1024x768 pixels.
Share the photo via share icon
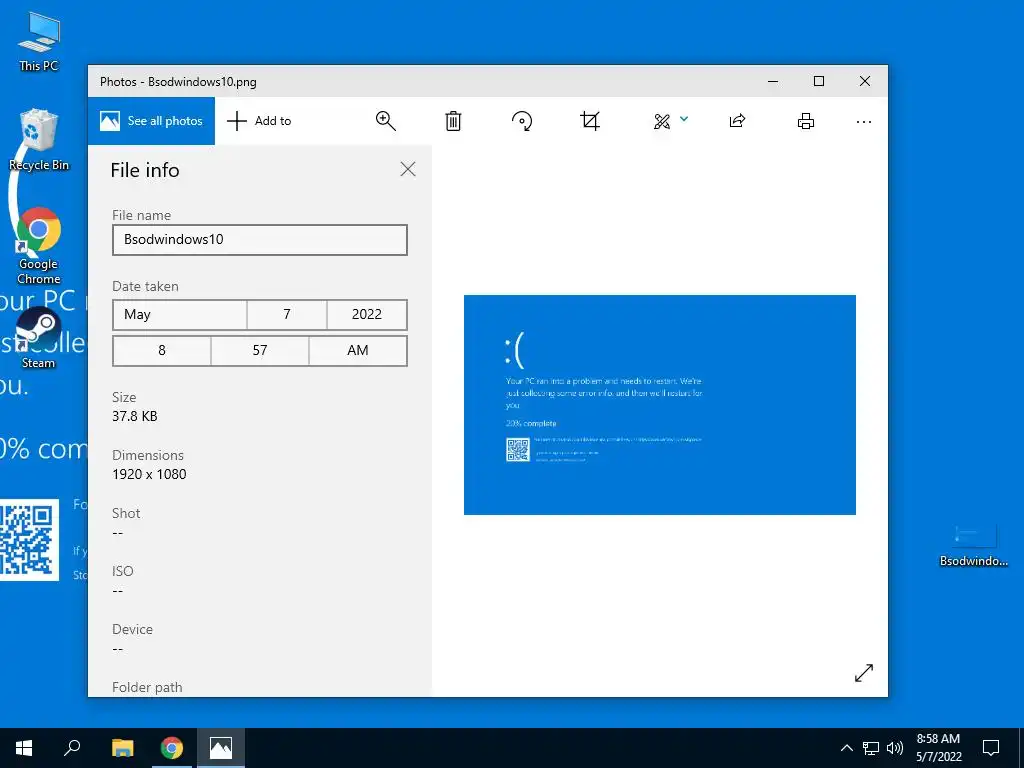pyautogui.click(x=737, y=121)
